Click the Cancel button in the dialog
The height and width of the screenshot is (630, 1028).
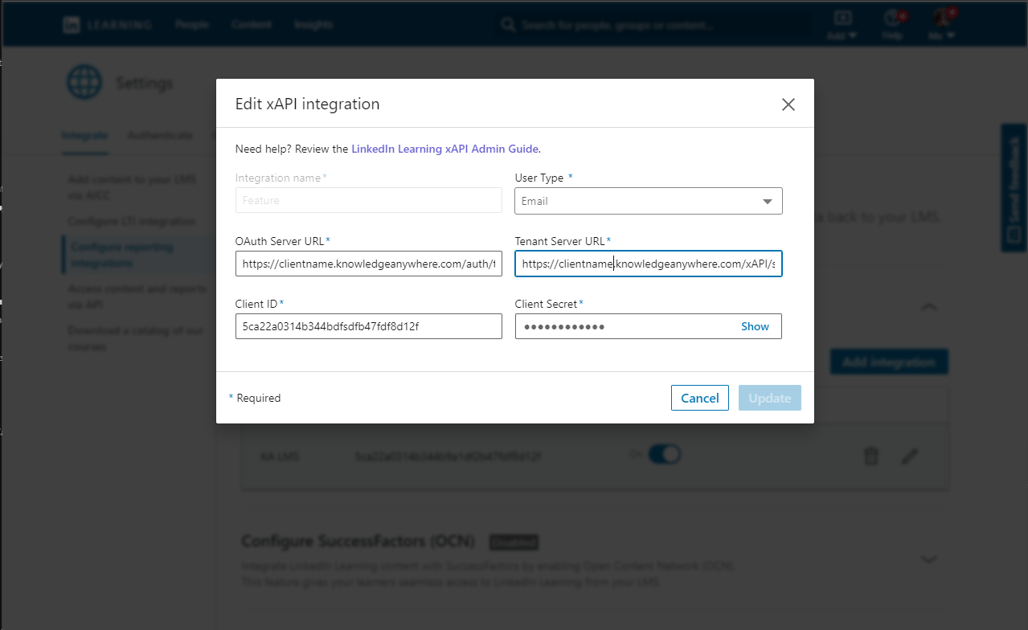(699, 397)
